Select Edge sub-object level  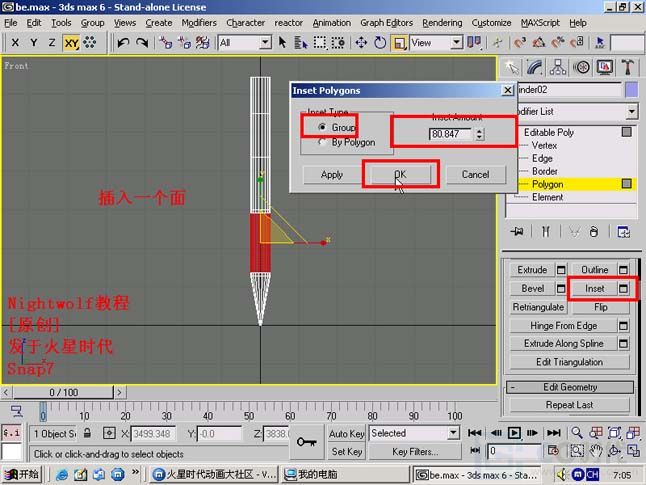pos(542,159)
